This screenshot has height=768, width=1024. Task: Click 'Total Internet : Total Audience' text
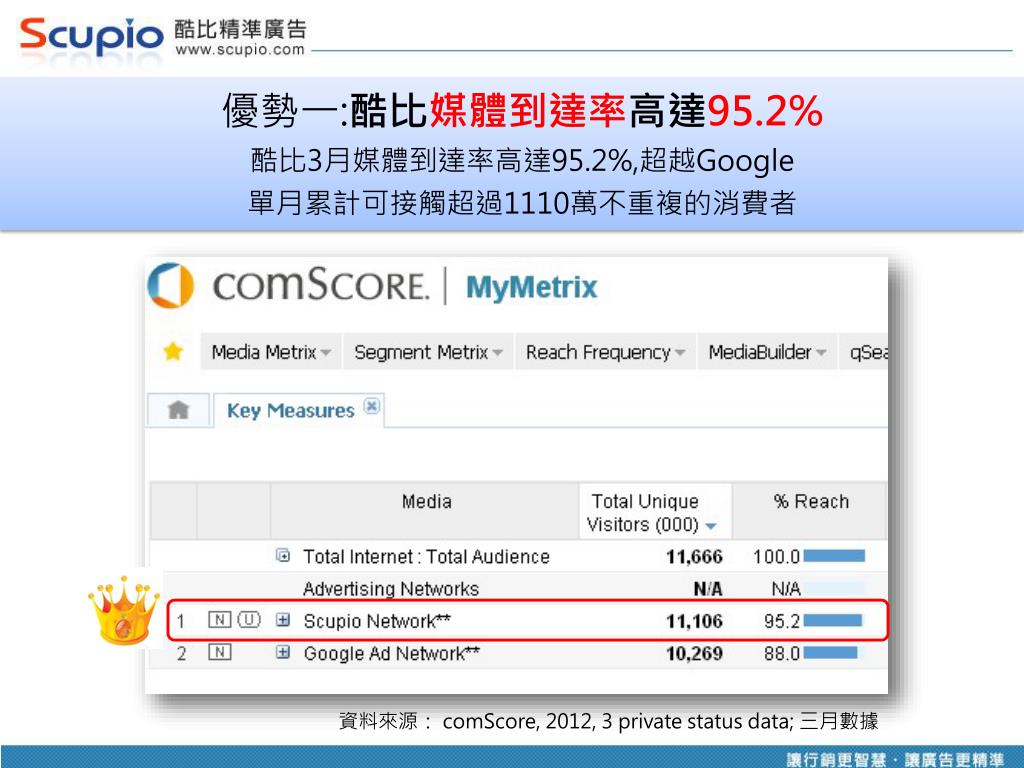click(x=426, y=556)
